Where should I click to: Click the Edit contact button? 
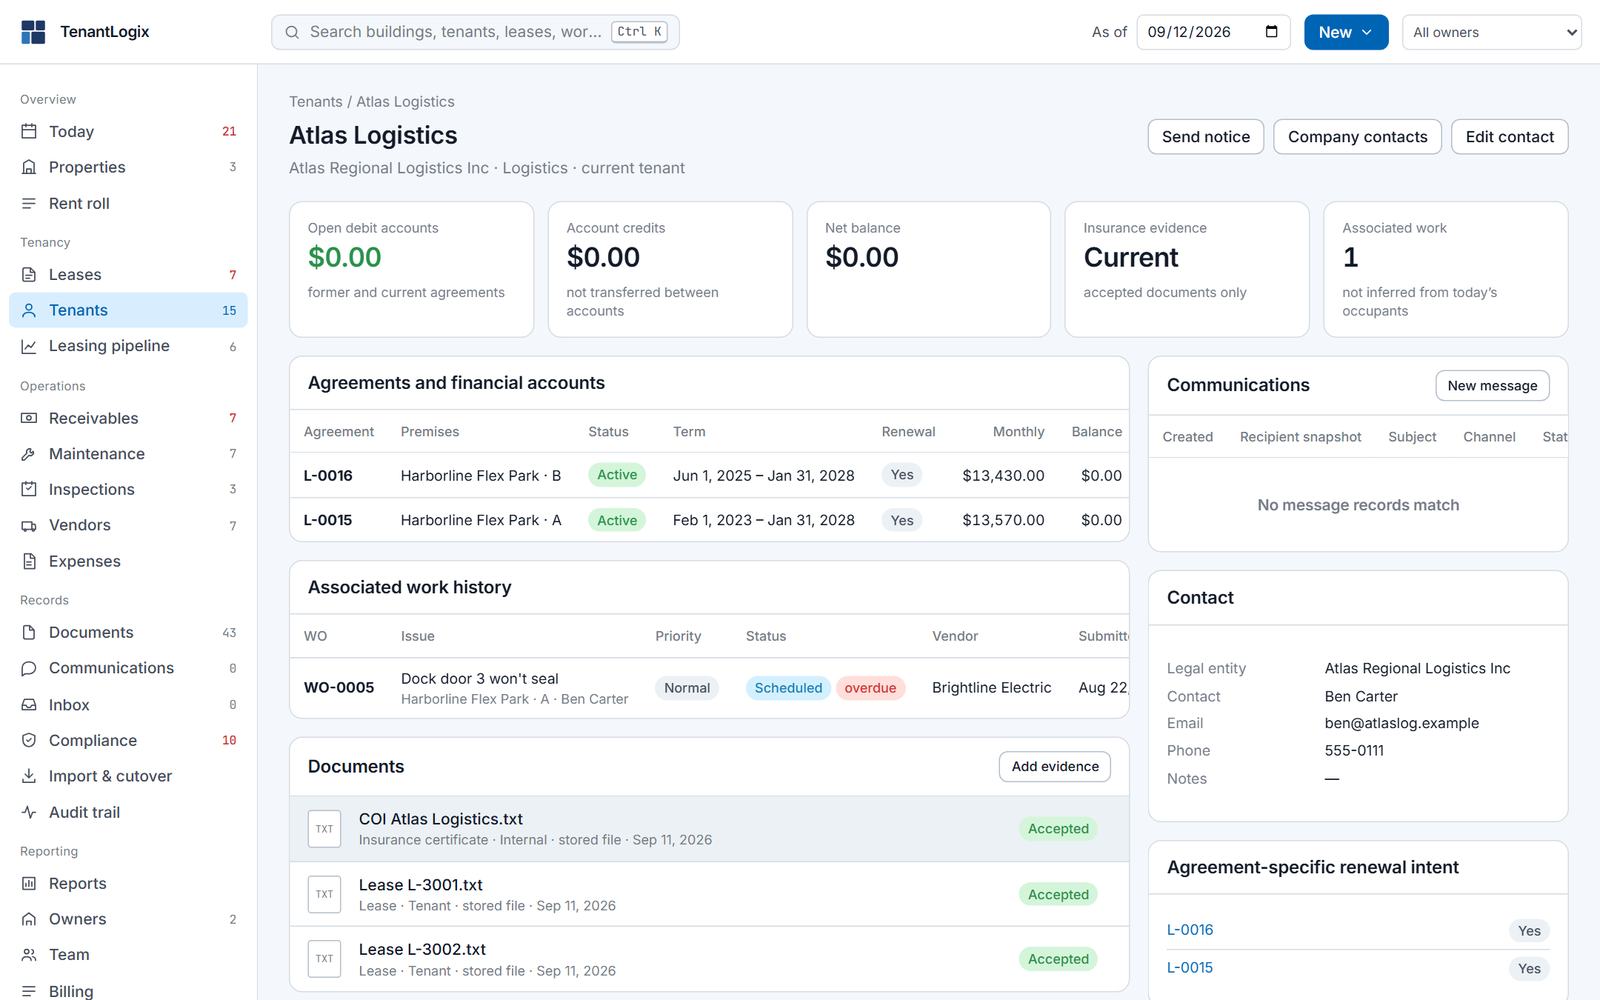[x=1510, y=137]
